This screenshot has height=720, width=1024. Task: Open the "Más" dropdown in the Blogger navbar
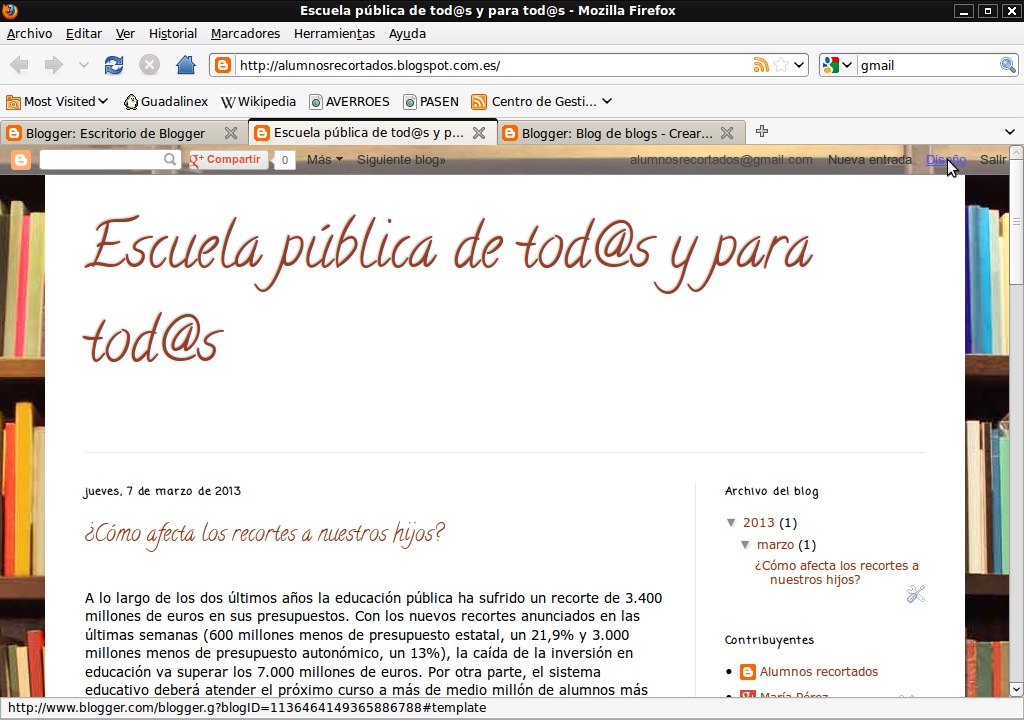[x=324, y=159]
